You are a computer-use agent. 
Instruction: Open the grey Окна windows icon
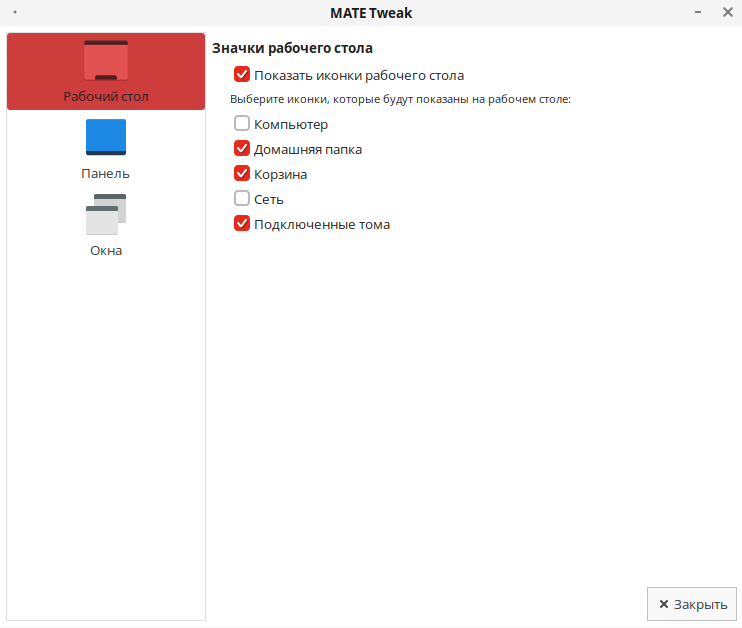tap(106, 214)
